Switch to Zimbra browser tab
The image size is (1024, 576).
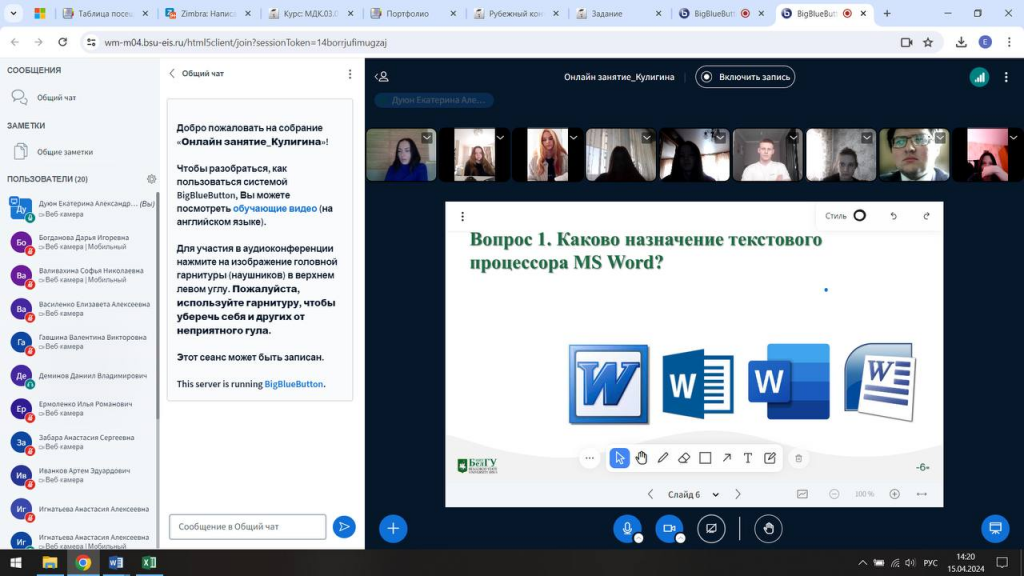pyautogui.click(x=207, y=13)
